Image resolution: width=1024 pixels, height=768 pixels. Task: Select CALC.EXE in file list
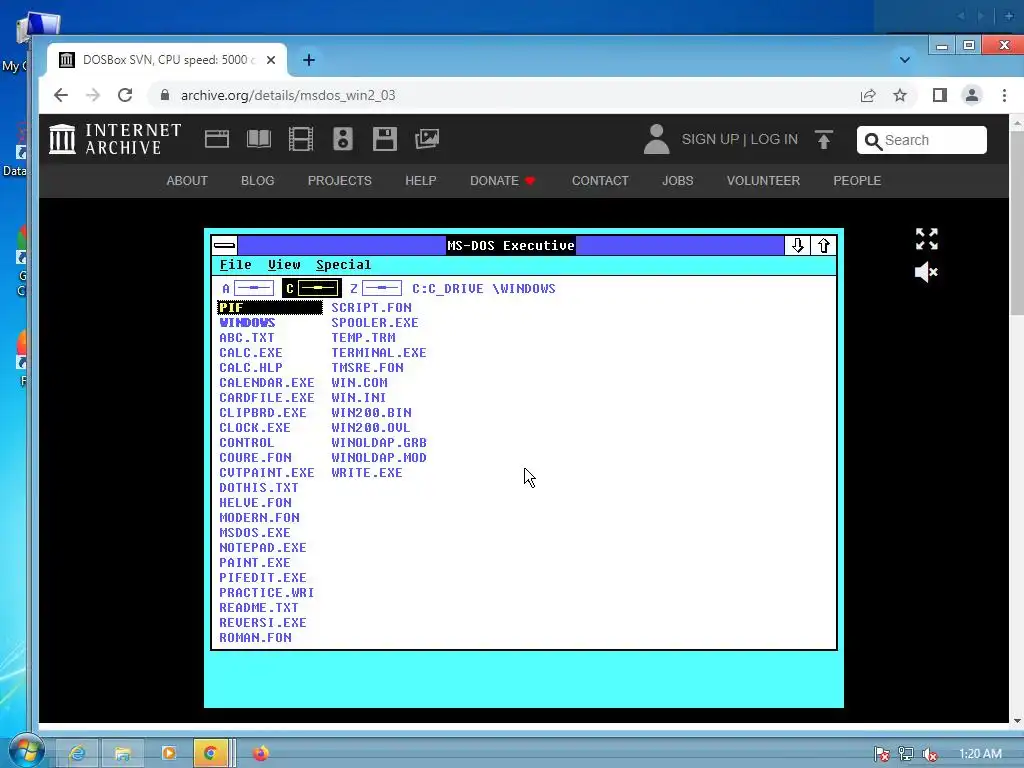pos(251,353)
